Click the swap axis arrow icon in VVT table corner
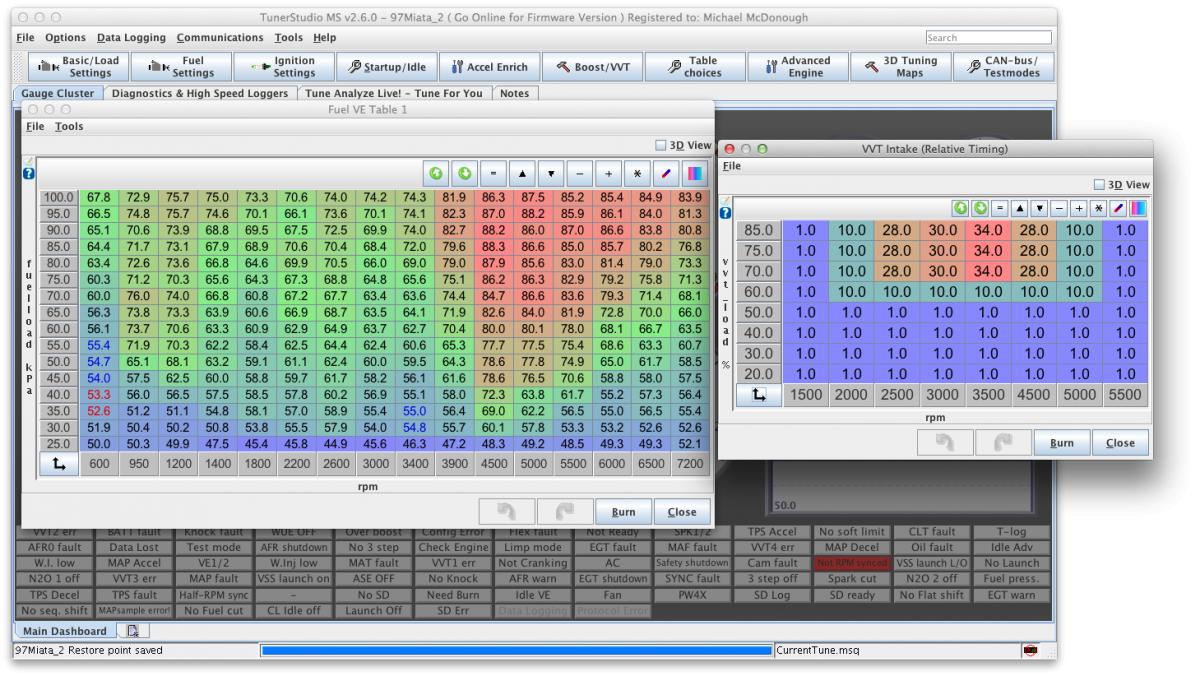This screenshot has height=676, width=1200. [x=758, y=395]
